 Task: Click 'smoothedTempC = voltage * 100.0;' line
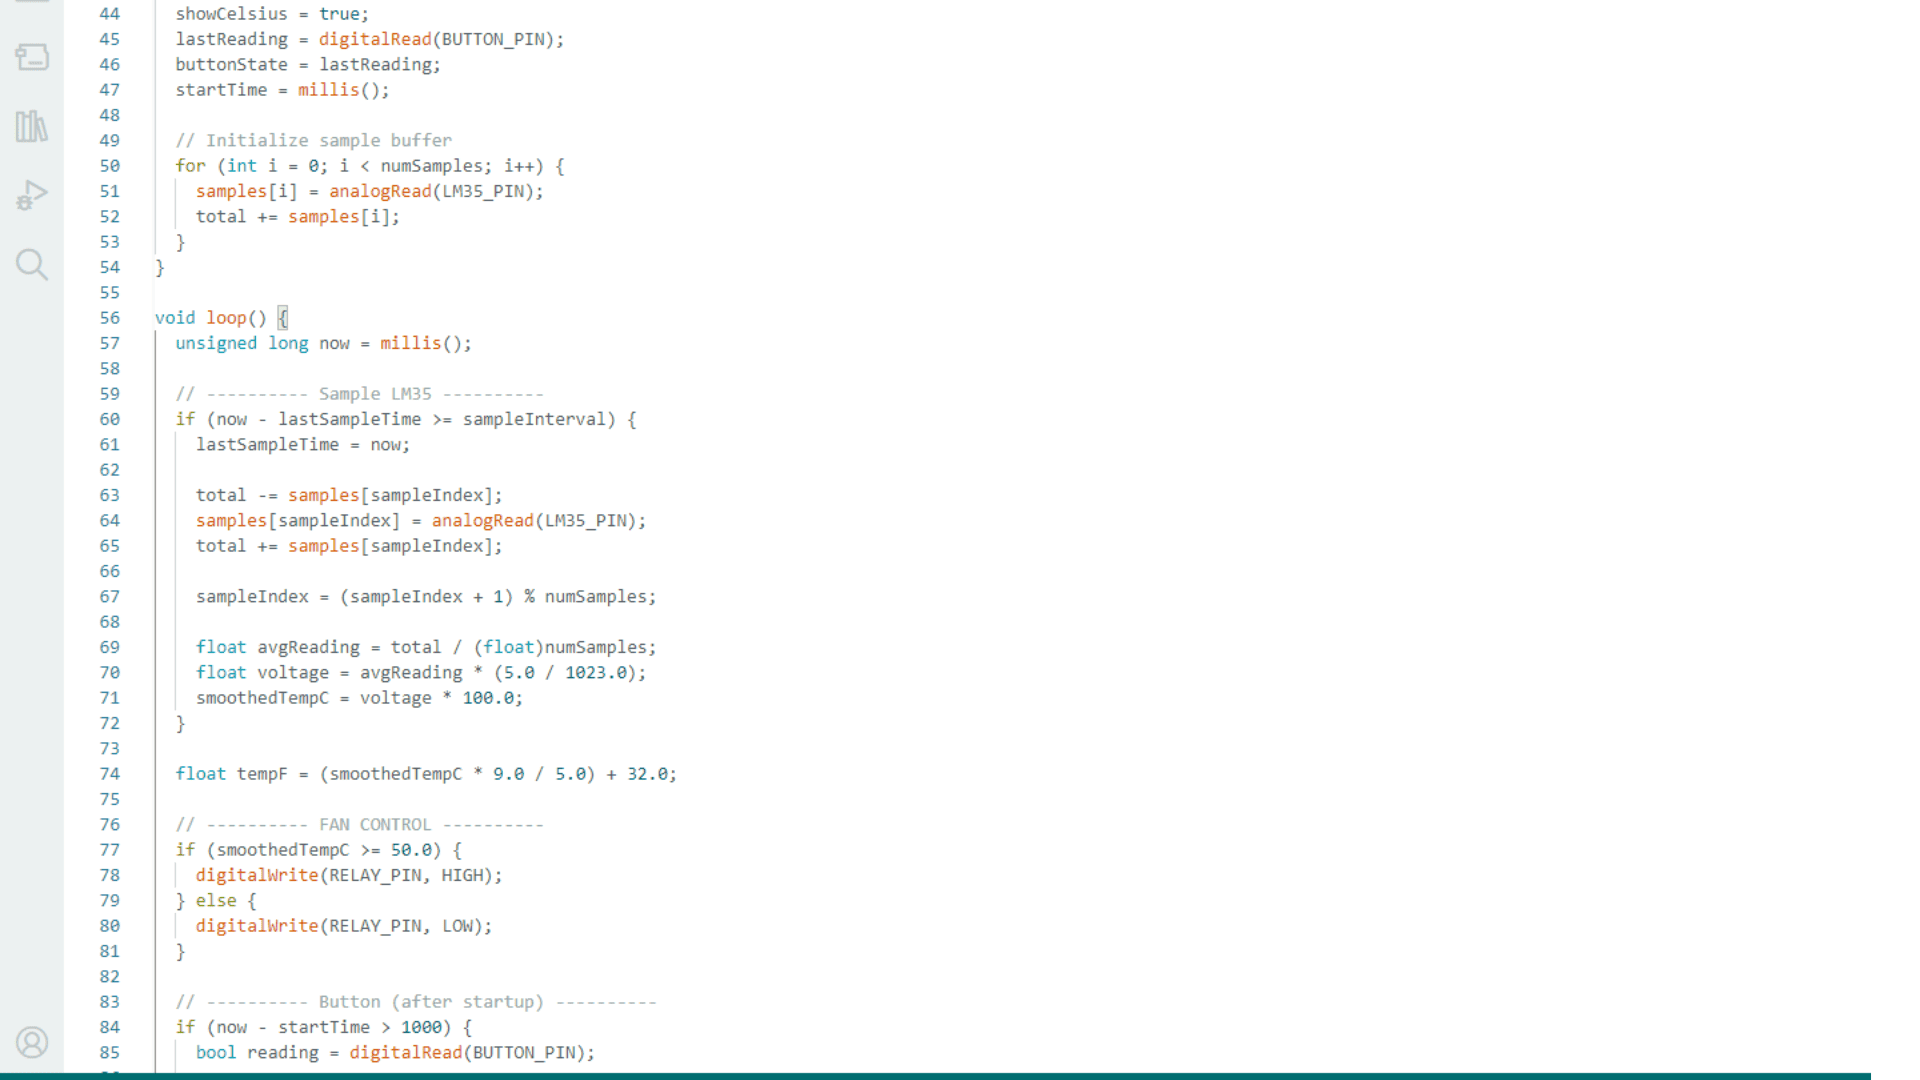359,698
